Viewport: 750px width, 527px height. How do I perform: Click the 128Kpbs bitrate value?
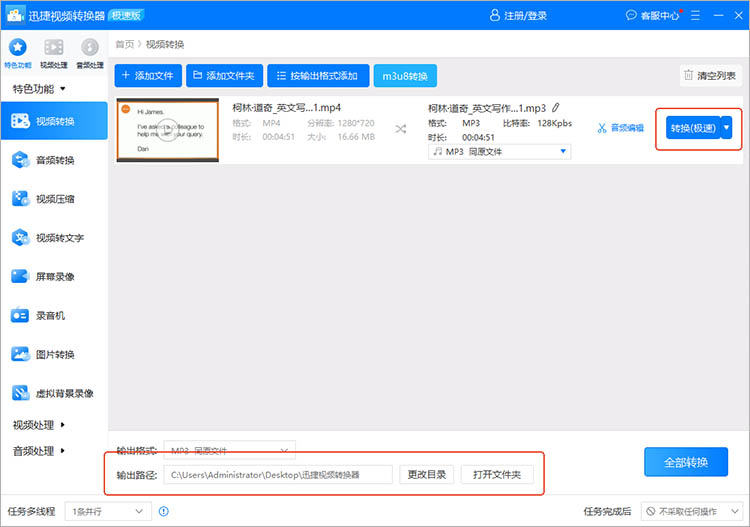click(x=554, y=123)
